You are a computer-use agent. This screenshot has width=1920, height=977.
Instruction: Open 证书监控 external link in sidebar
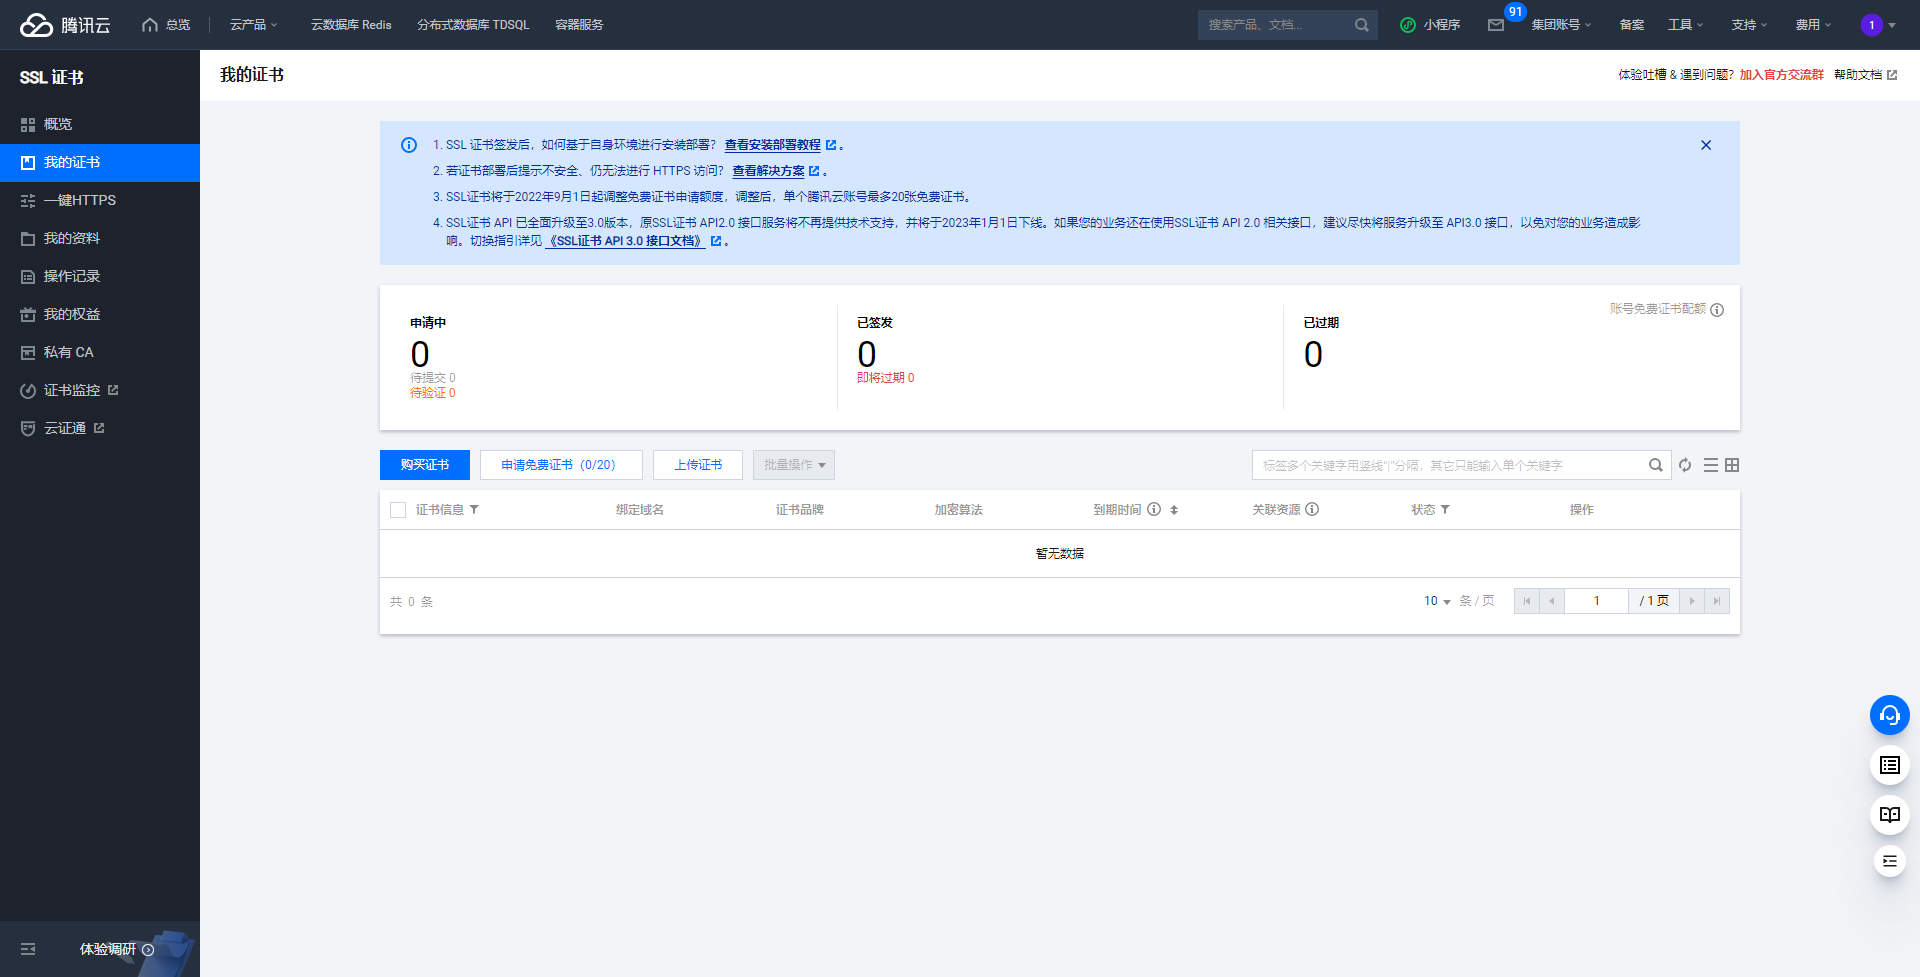tap(100, 390)
